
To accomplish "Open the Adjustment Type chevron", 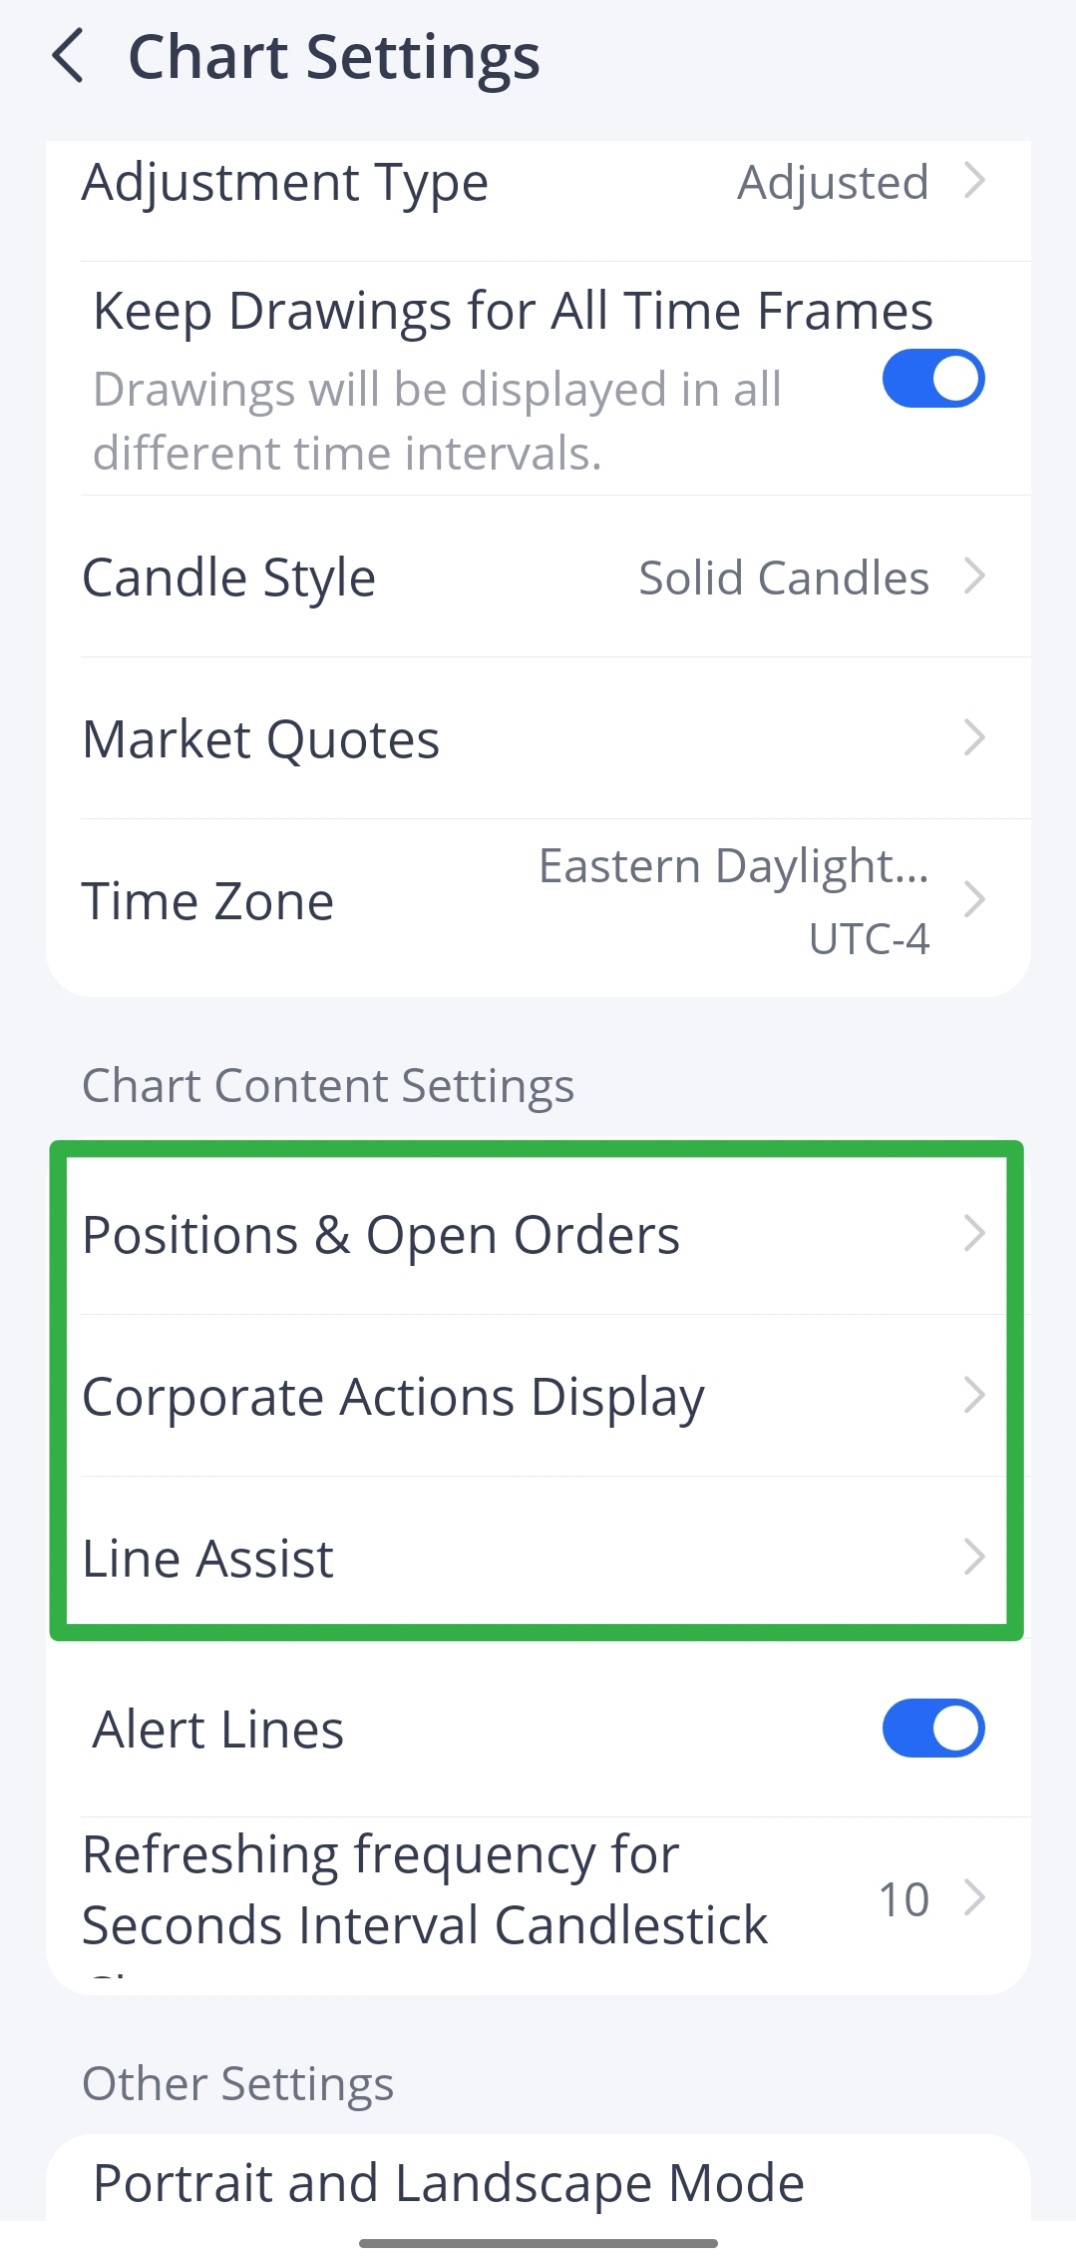I will point(975,182).
